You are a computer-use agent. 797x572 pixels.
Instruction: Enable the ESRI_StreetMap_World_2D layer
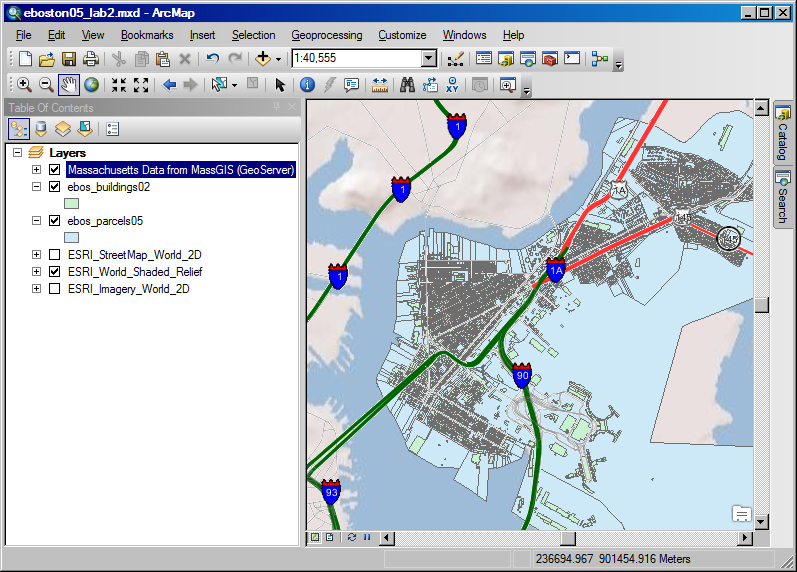tap(55, 255)
